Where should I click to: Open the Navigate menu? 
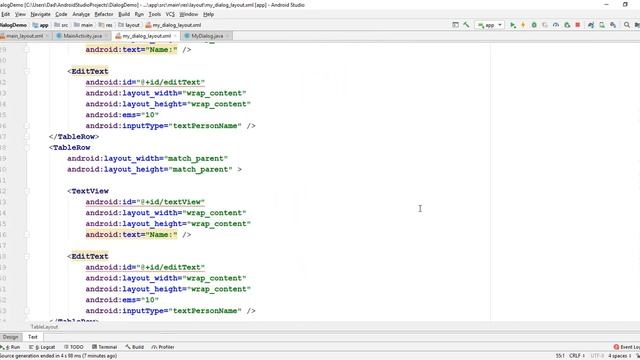click(40, 14)
